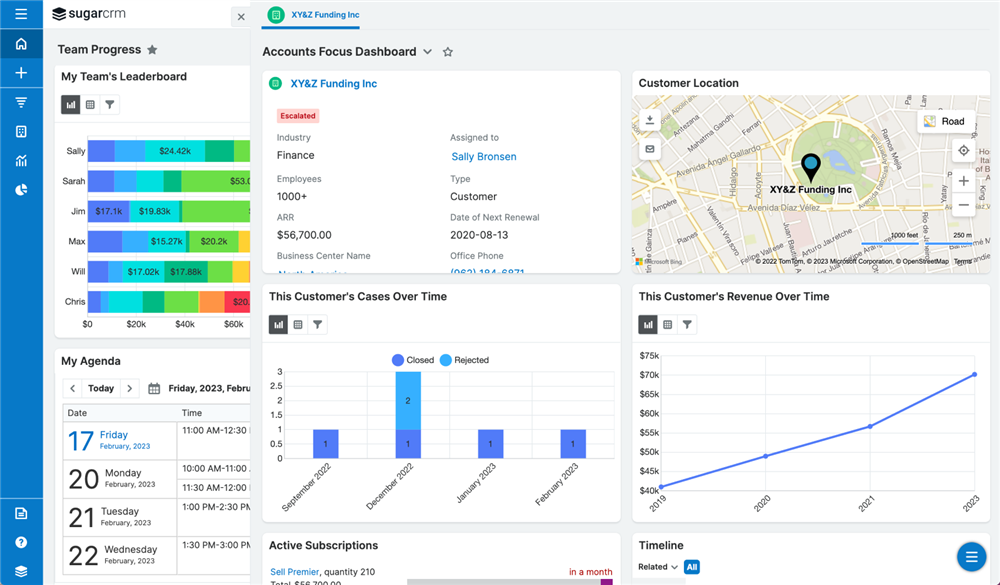Favorite the Accounts Focus Dashboard star
Viewport: 1000px width, 585px height.
[448, 52]
